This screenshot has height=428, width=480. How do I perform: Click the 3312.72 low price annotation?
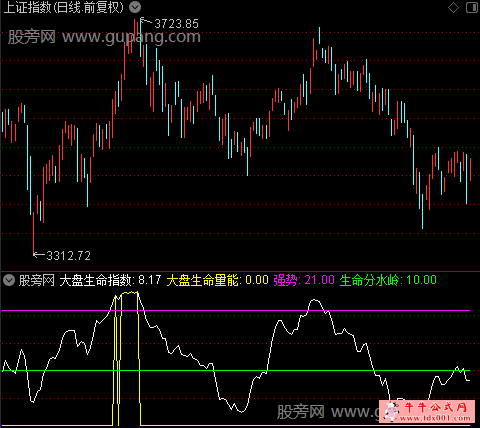[68, 256]
